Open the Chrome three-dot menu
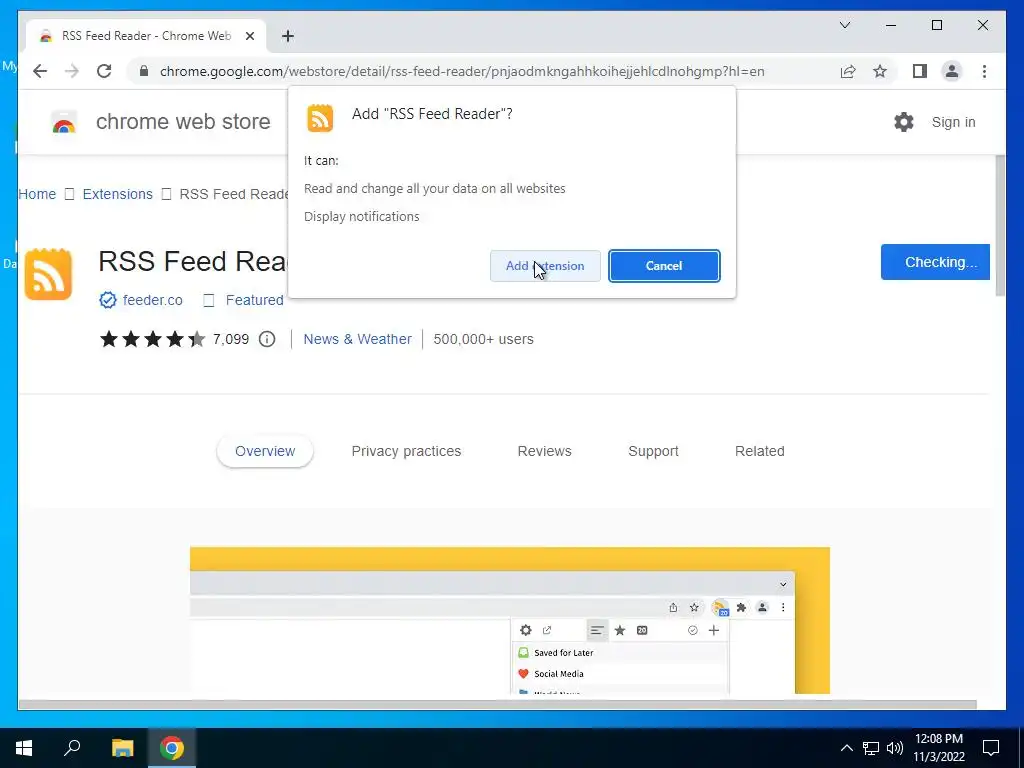Screen dimensions: 1024x768 pos(984,71)
